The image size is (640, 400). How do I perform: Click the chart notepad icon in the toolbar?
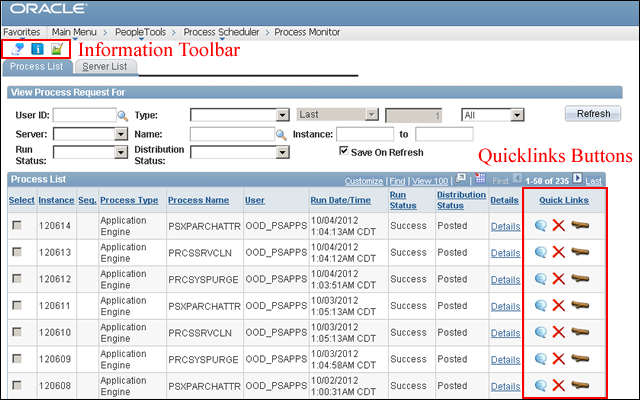pyautogui.click(x=57, y=49)
